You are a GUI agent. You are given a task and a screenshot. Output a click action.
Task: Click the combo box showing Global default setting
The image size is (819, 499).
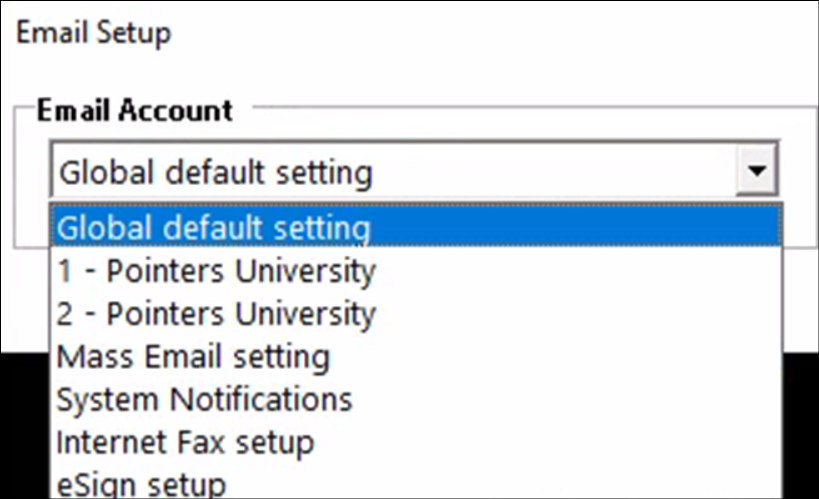392,172
